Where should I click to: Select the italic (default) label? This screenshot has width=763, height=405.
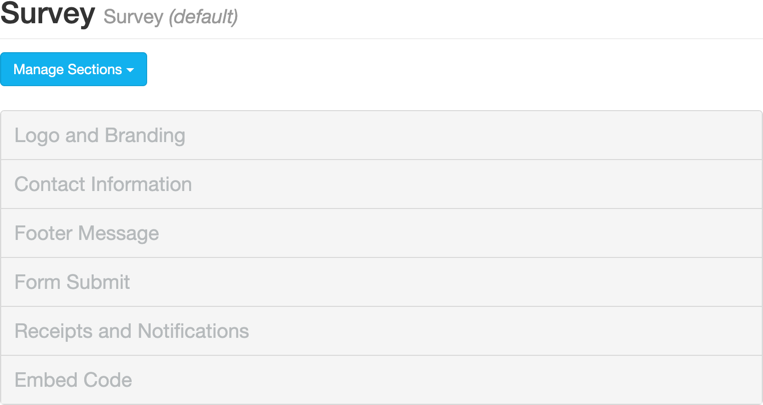[203, 17]
